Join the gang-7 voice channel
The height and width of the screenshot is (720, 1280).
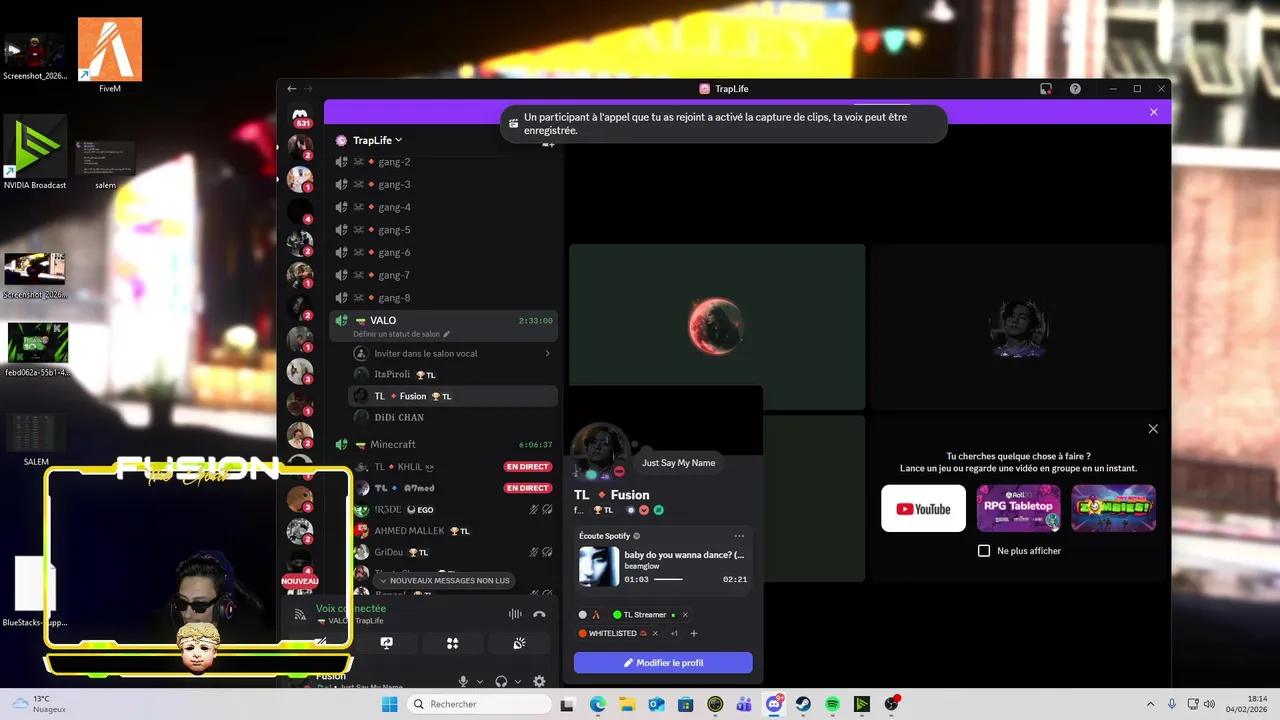(443, 275)
